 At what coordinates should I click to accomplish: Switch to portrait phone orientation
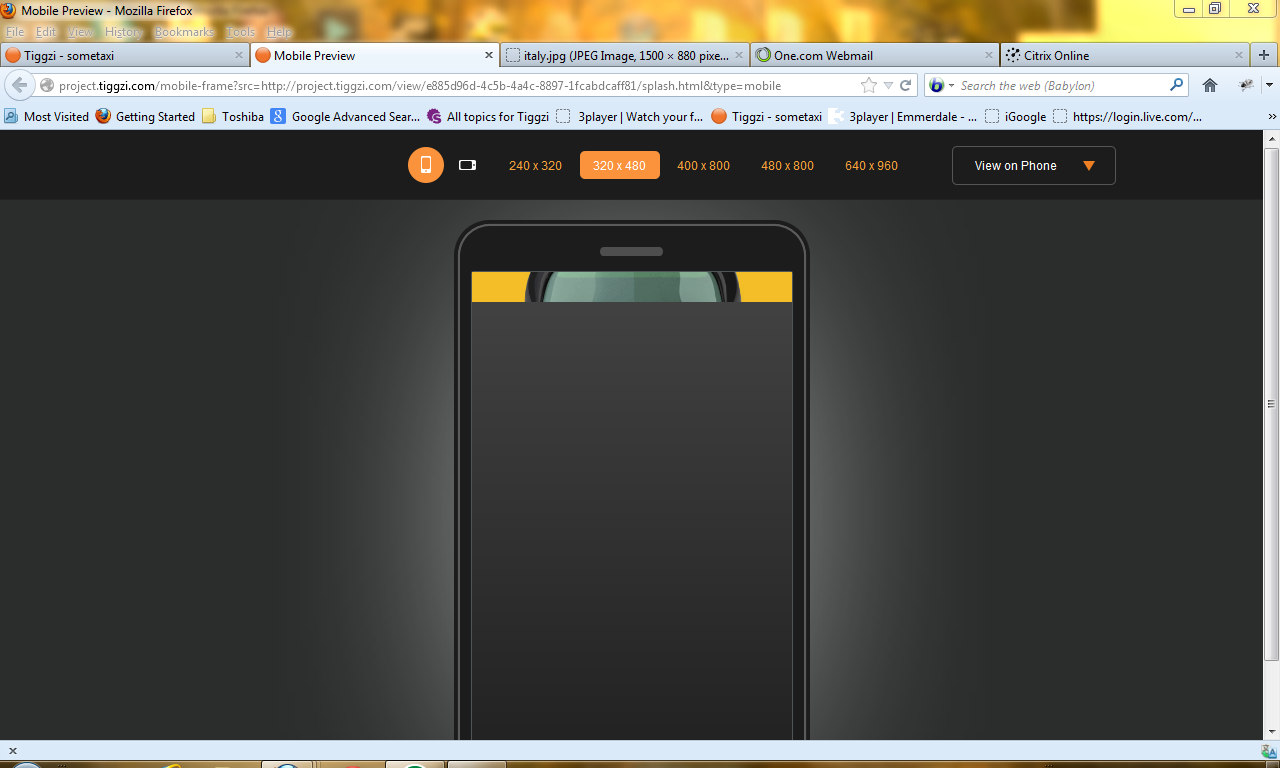pyautogui.click(x=425, y=165)
